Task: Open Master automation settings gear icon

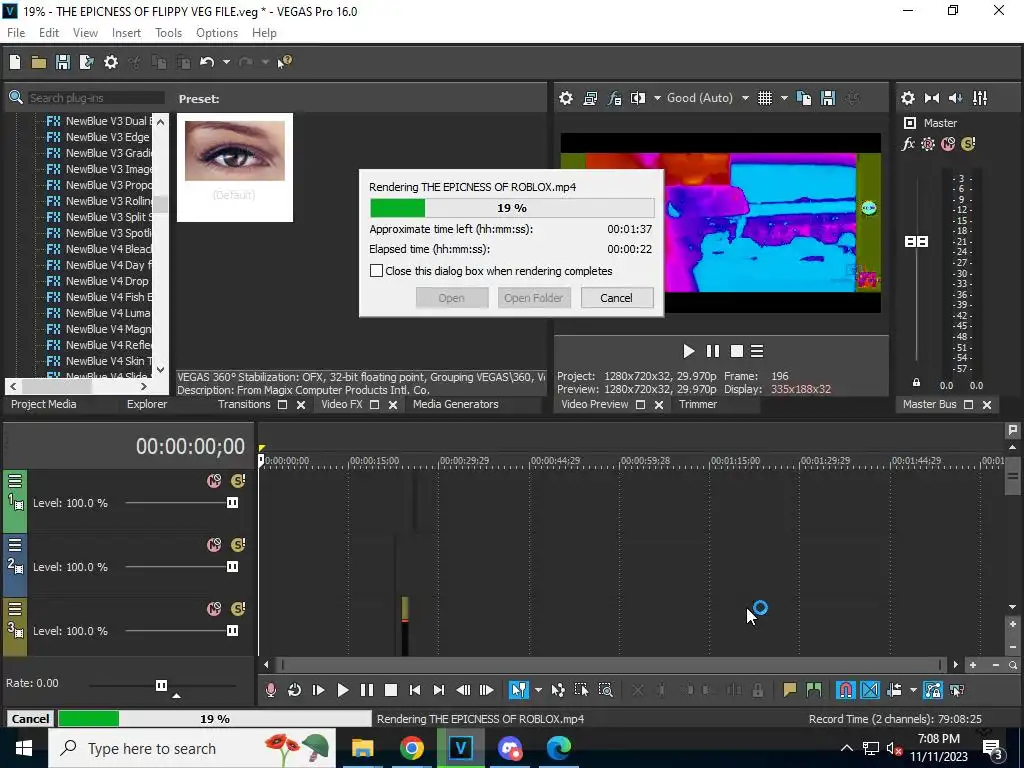Action: tap(928, 144)
